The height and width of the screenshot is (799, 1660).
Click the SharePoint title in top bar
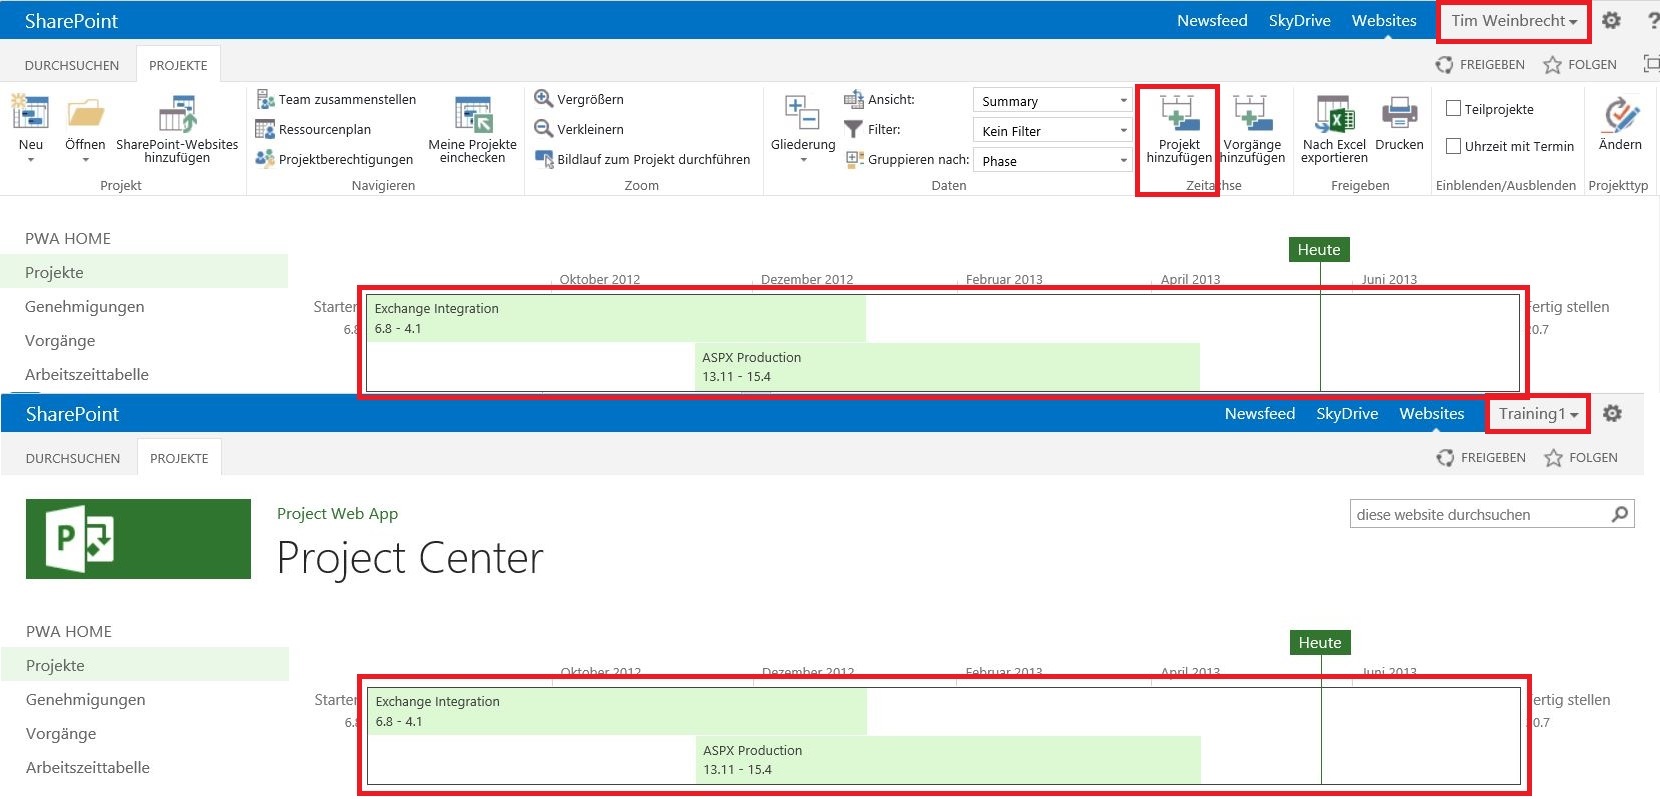[x=71, y=20]
